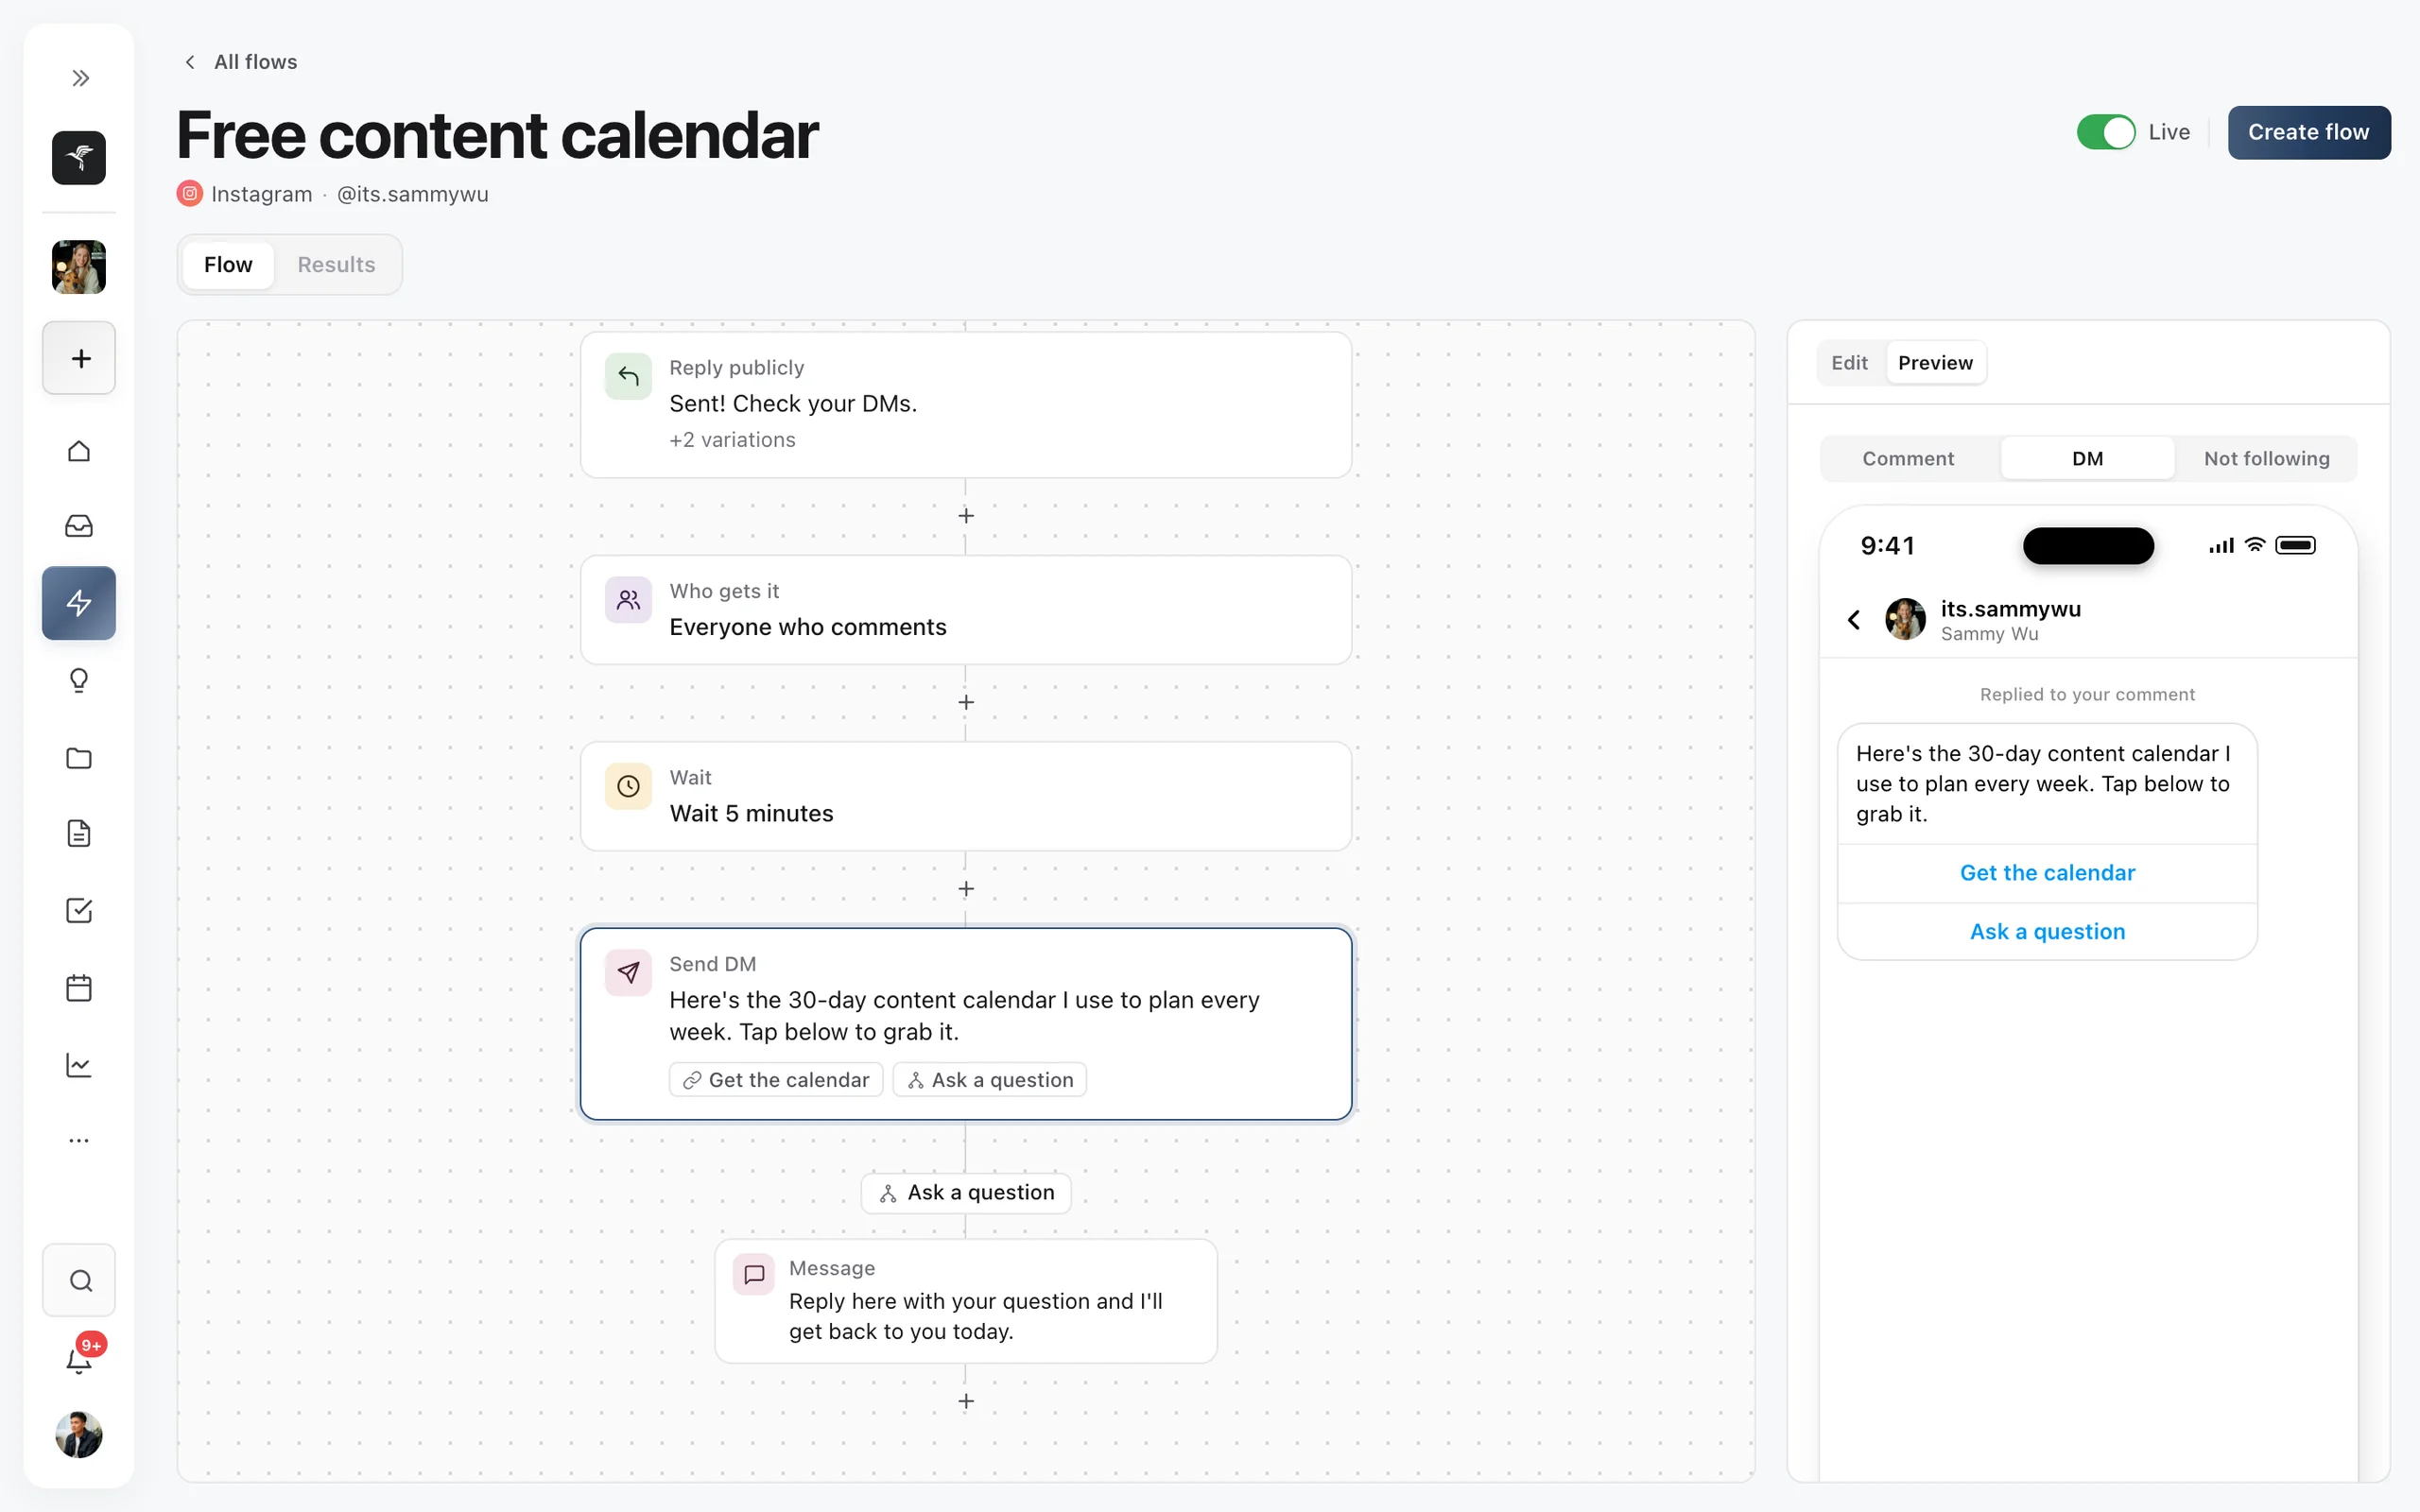2420x1512 pixels.
Task: Tap Get the calendar link in preview
Action: [x=2047, y=873]
